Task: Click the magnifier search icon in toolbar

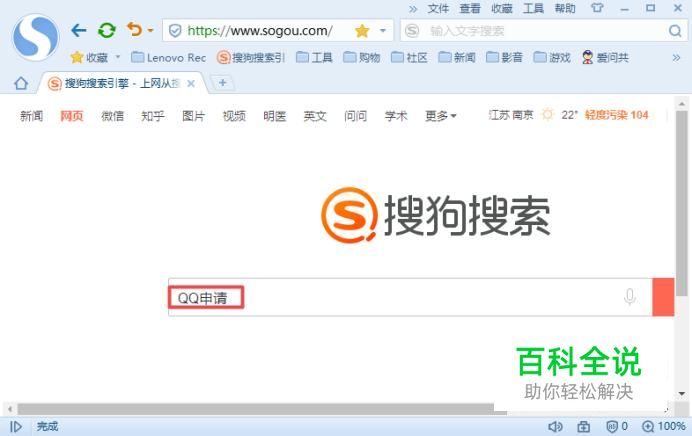Action: [x=675, y=31]
